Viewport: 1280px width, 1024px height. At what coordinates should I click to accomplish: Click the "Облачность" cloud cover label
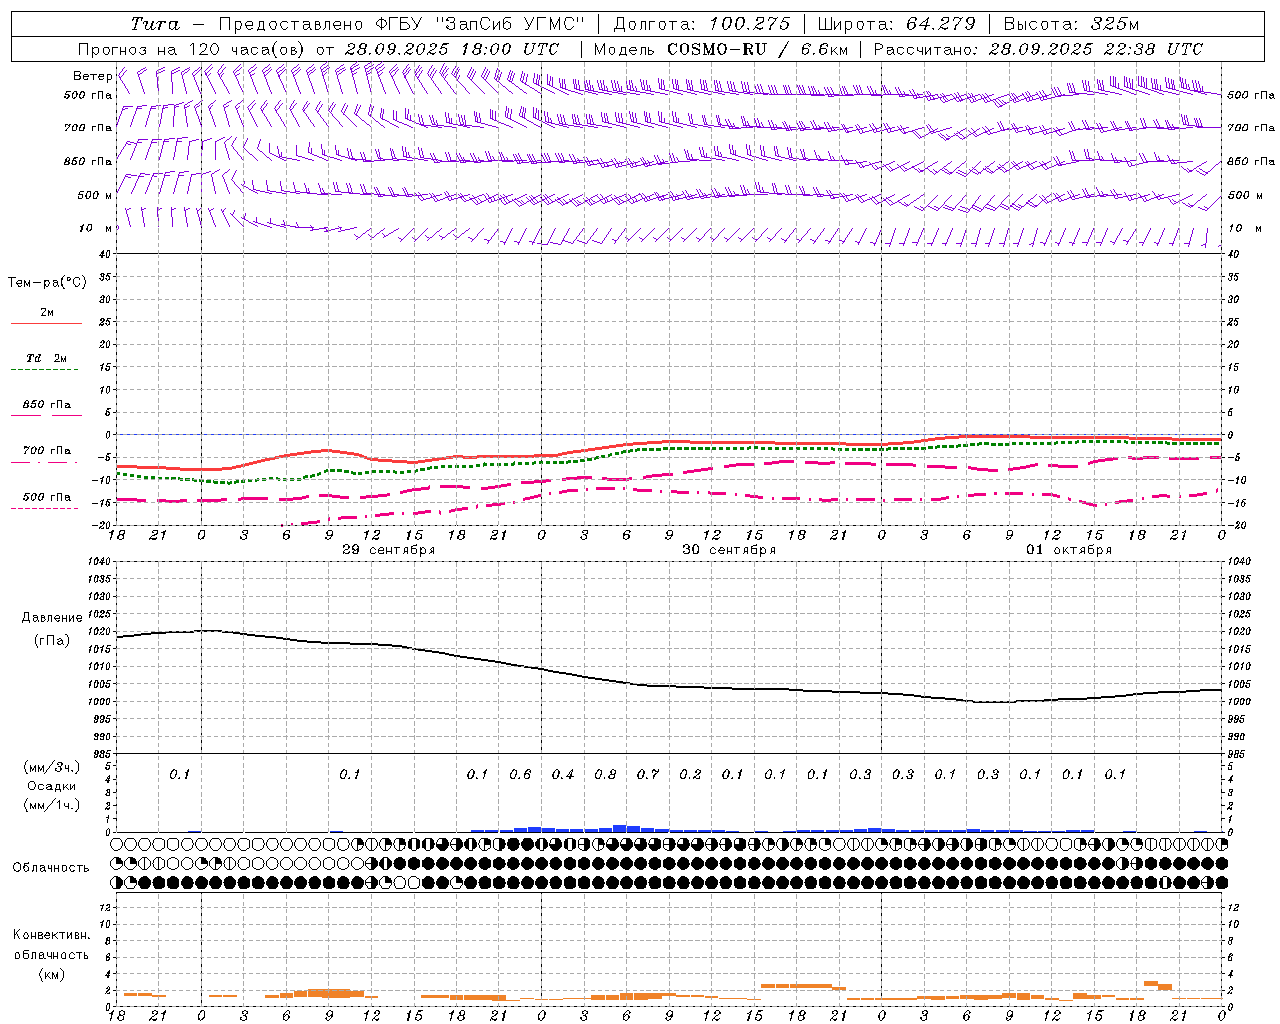[x=51, y=868]
